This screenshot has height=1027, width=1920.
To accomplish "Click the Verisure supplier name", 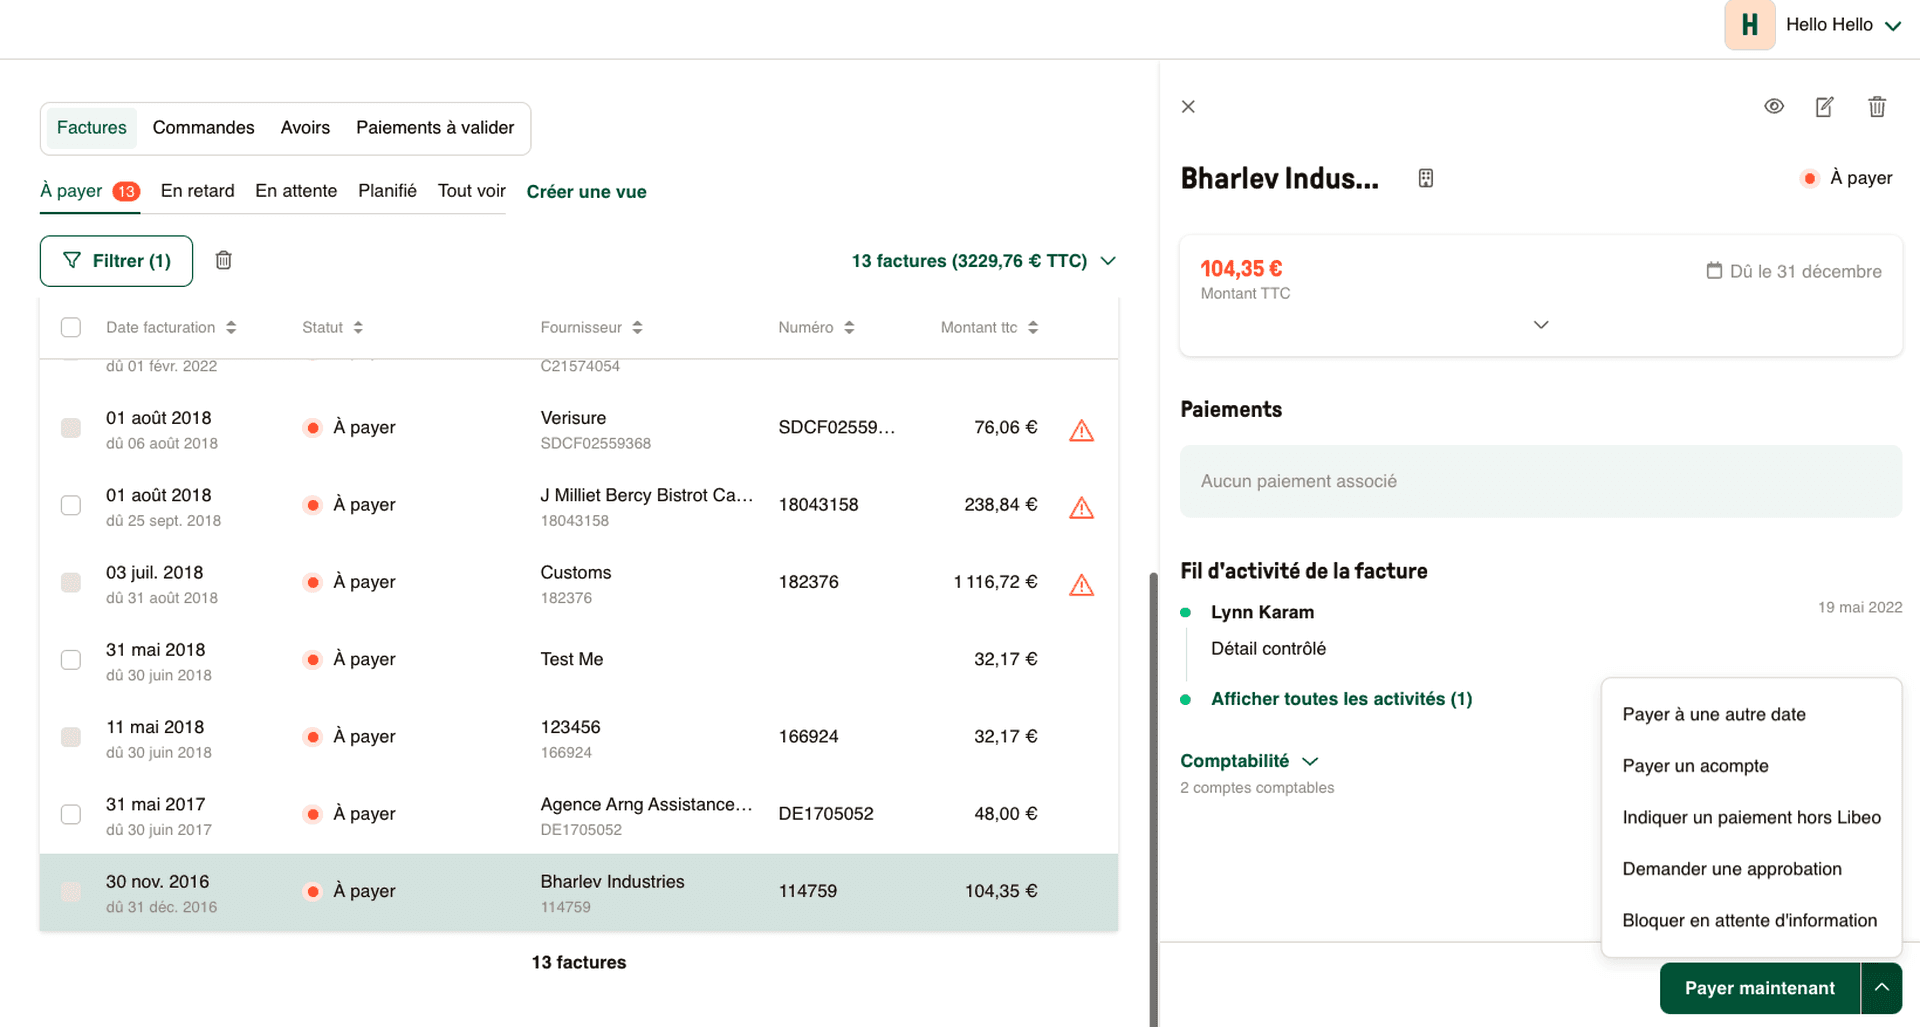I will tap(573, 418).
